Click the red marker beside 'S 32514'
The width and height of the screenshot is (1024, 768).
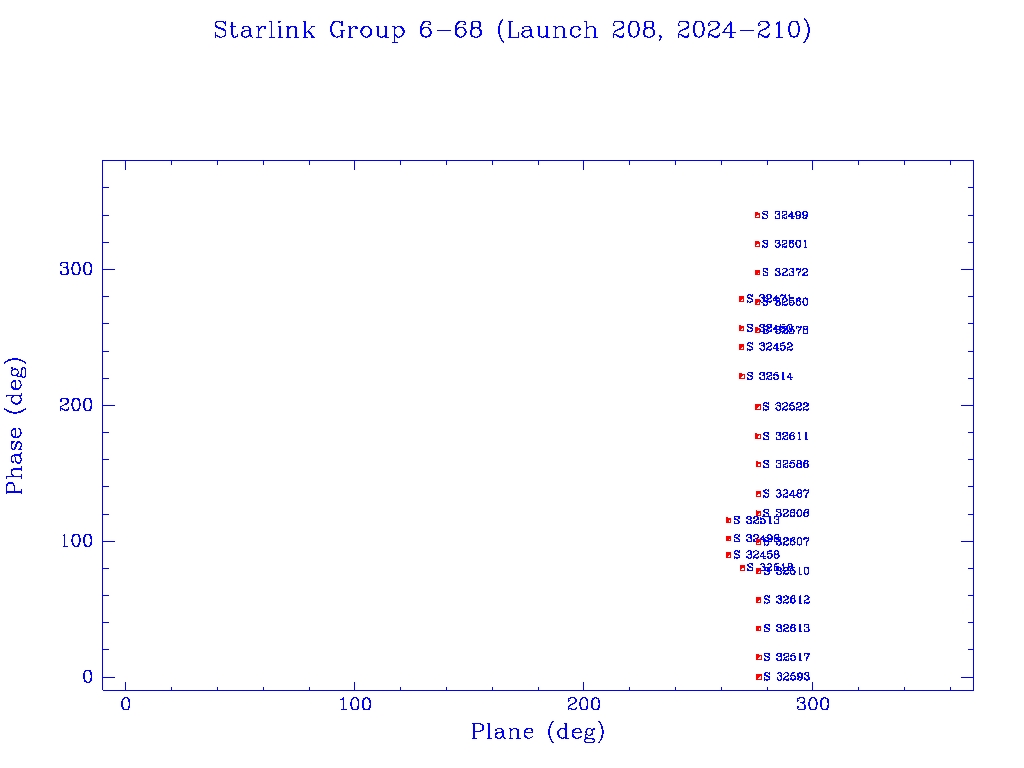point(742,376)
